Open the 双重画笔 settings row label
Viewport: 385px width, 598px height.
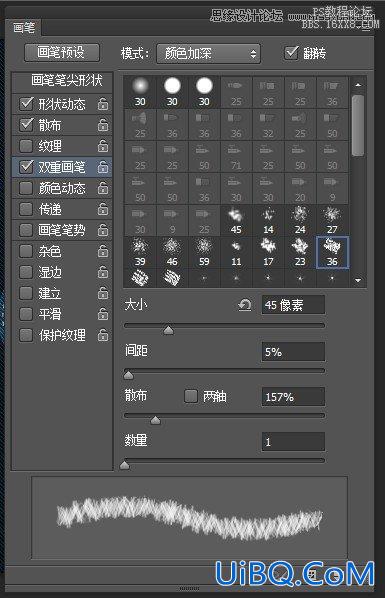(62, 167)
